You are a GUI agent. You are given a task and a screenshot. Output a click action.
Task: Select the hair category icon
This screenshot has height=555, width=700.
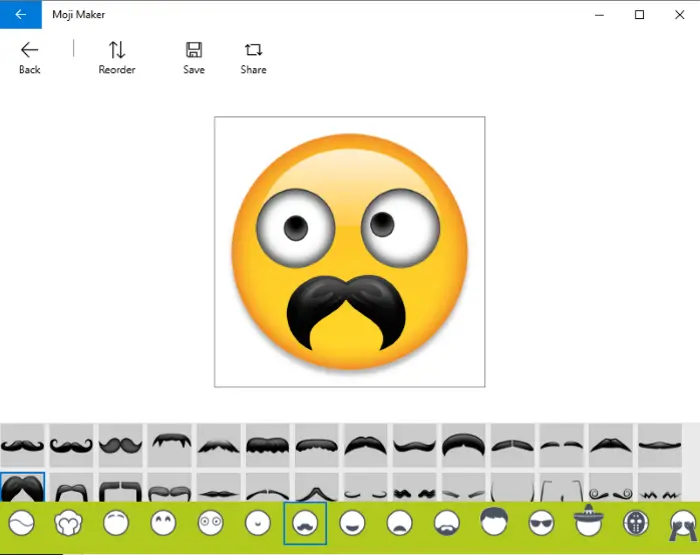coord(494,522)
